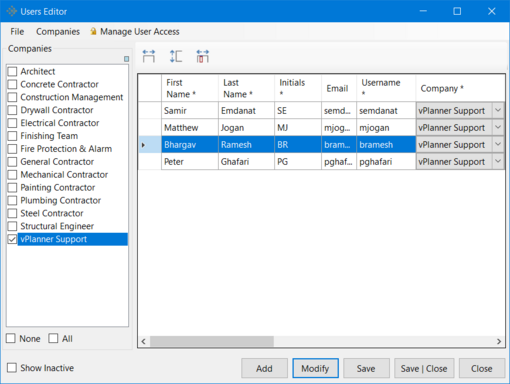510x384 pixels.
Task: Click the Add button
Action: click(x=264, y=368)
